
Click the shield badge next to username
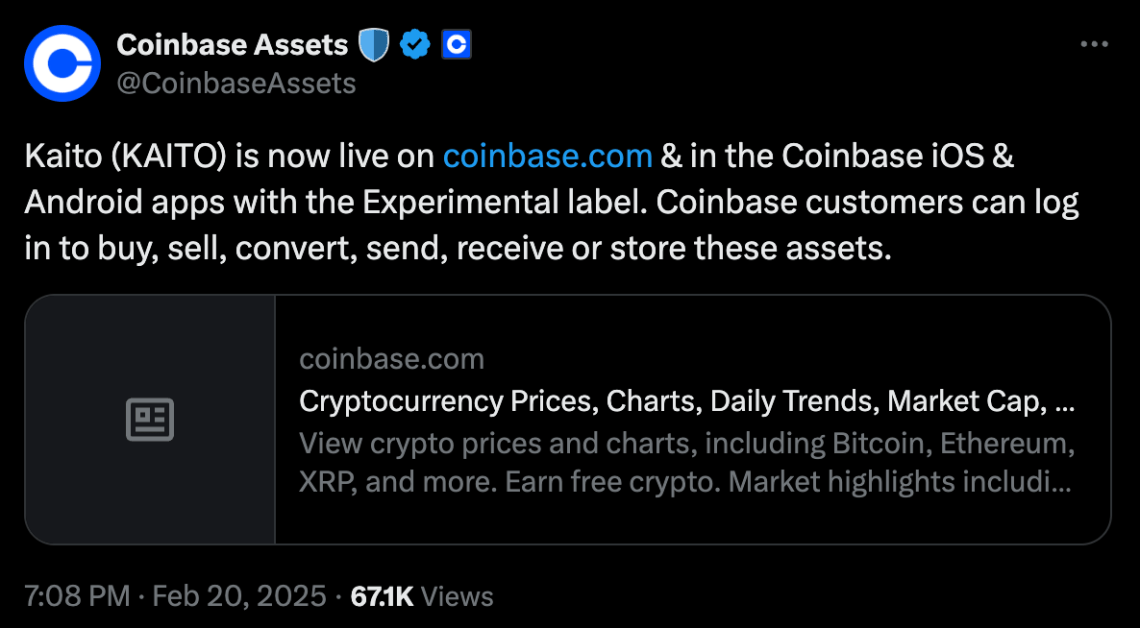(x=373, y=44)
